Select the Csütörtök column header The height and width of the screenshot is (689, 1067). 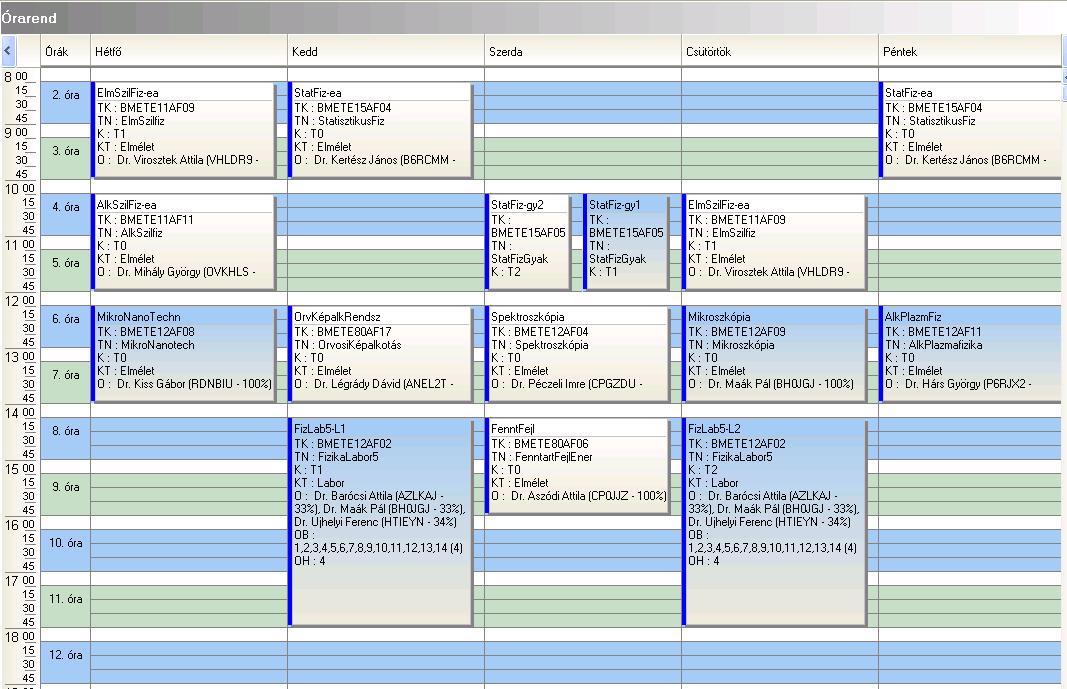pos(780,51)
